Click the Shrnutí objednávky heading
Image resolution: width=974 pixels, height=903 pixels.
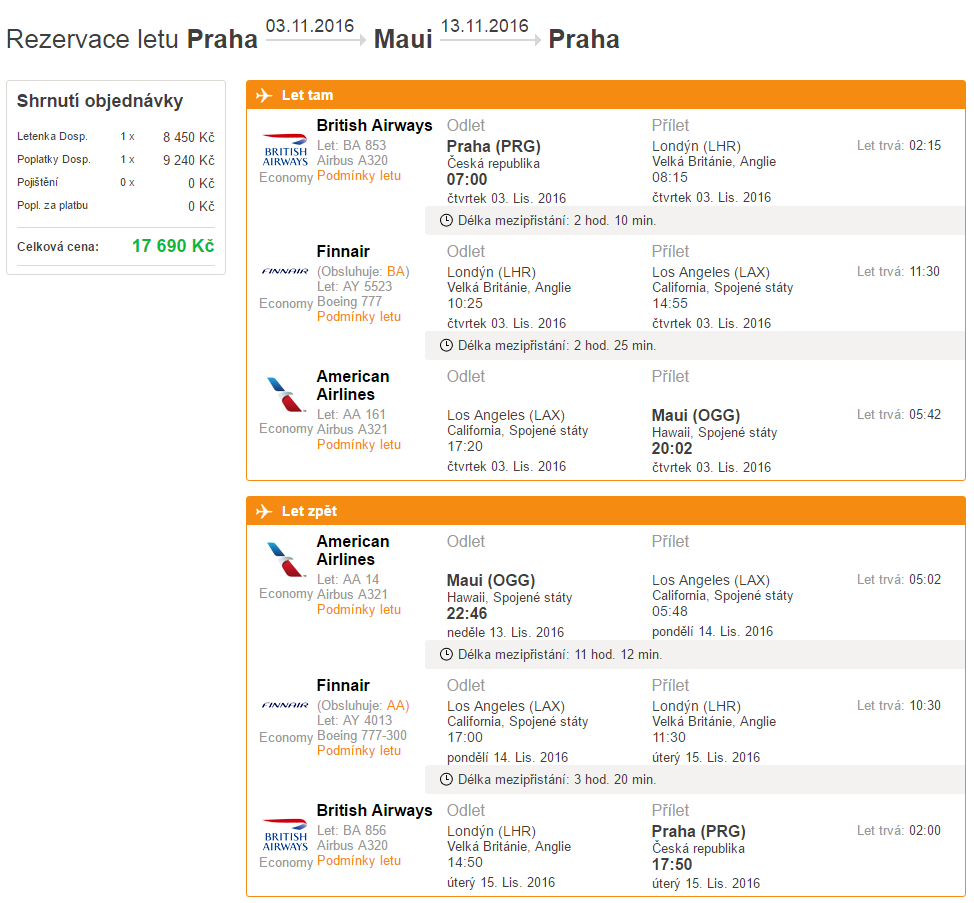pyautogui.click(x=100, y=101)
